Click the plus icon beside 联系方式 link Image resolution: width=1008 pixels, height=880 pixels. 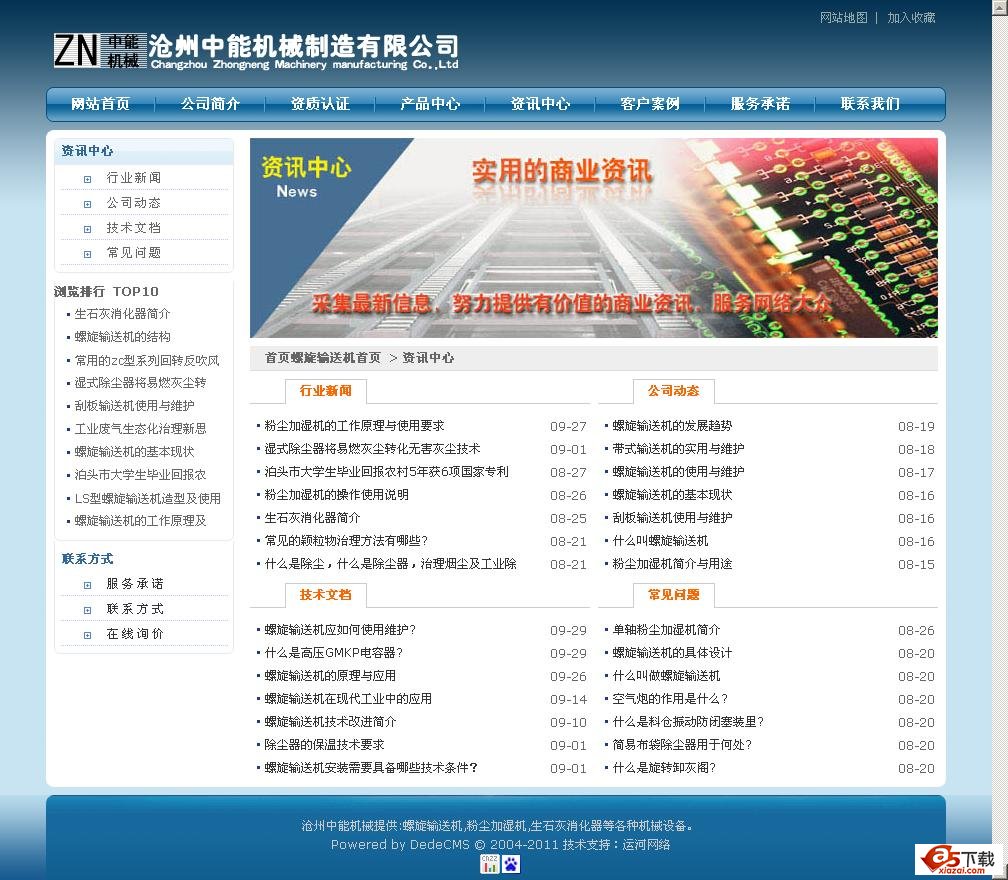point(87,610)
